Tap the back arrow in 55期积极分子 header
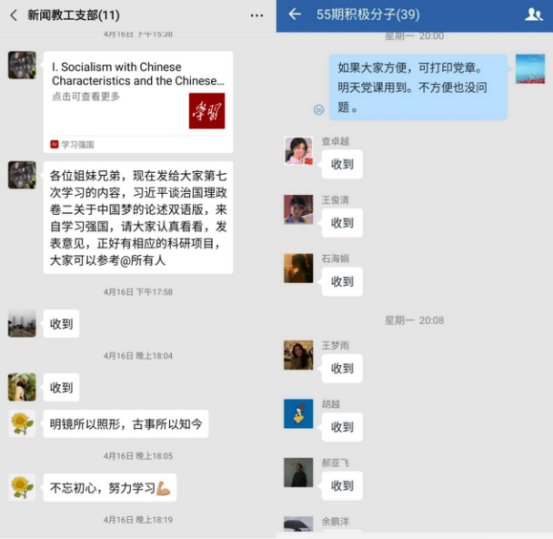This screenshot has width=553, height=539. (x=294, y=14)
